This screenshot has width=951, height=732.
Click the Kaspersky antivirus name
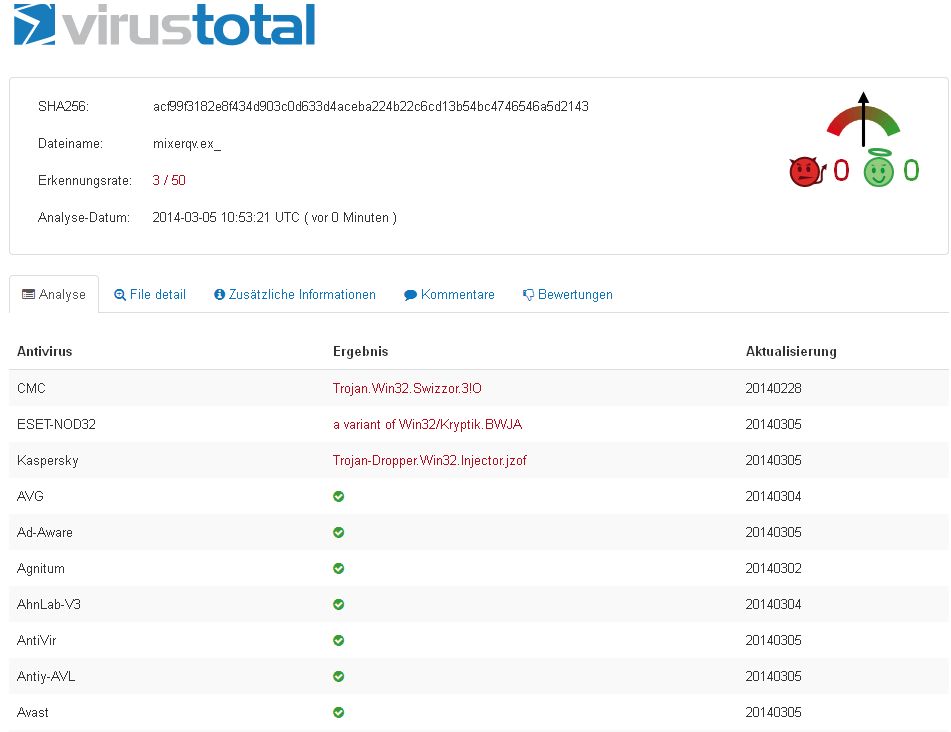(x=47, y=460)
